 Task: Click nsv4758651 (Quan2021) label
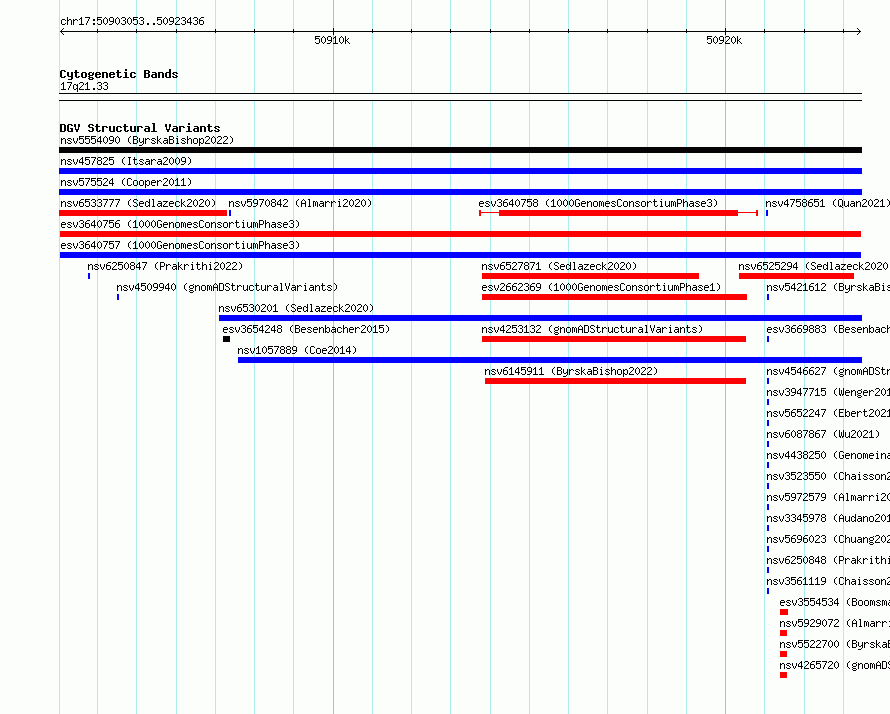point(828,203)
